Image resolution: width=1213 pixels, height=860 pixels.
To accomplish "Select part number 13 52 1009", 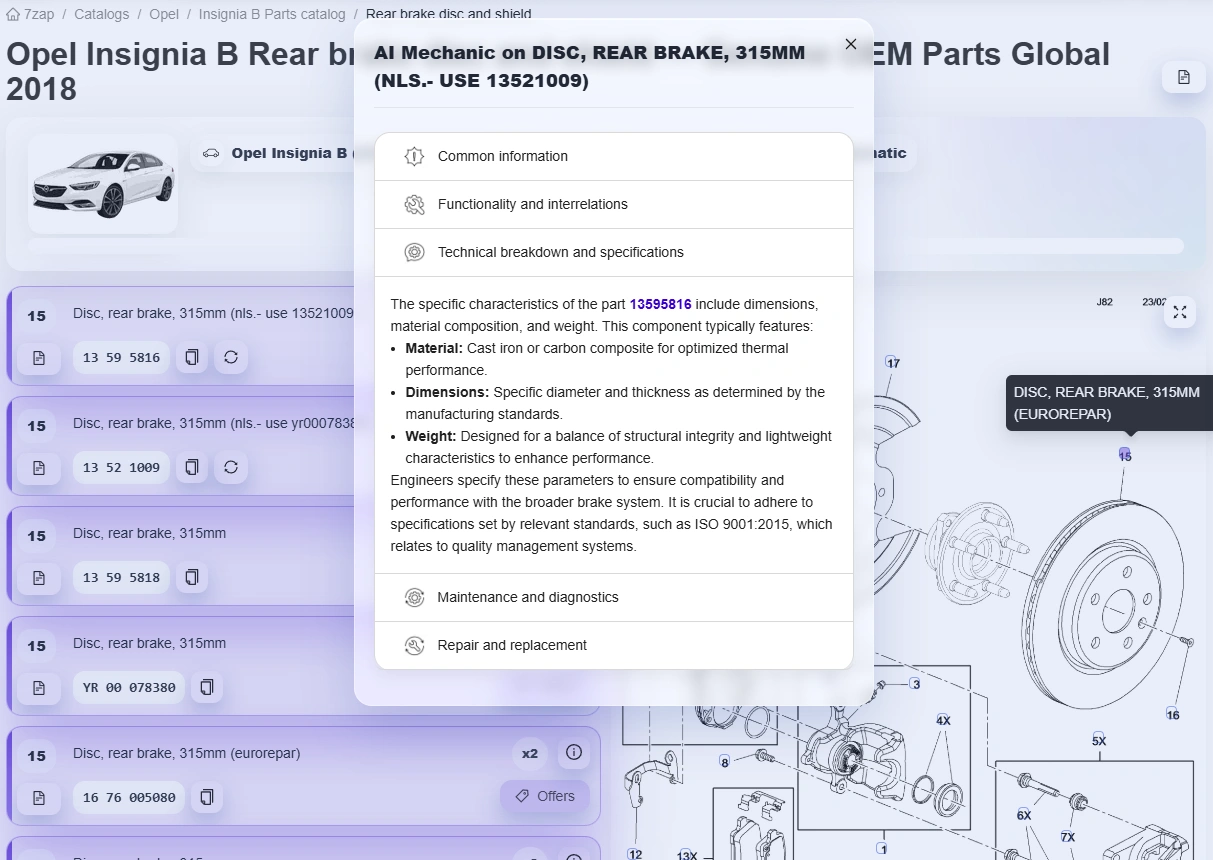I will [x=121, y=467].
